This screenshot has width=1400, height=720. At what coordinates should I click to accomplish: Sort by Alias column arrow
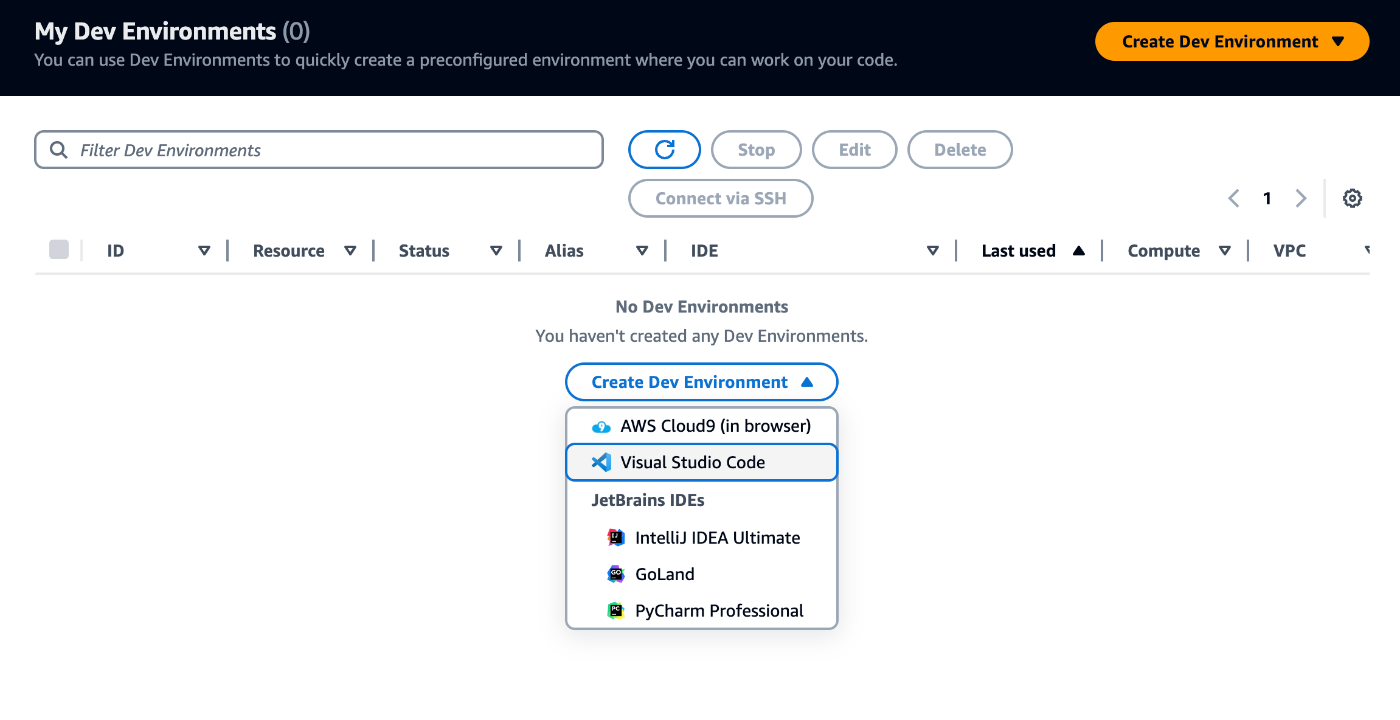(x=642, y=251)
